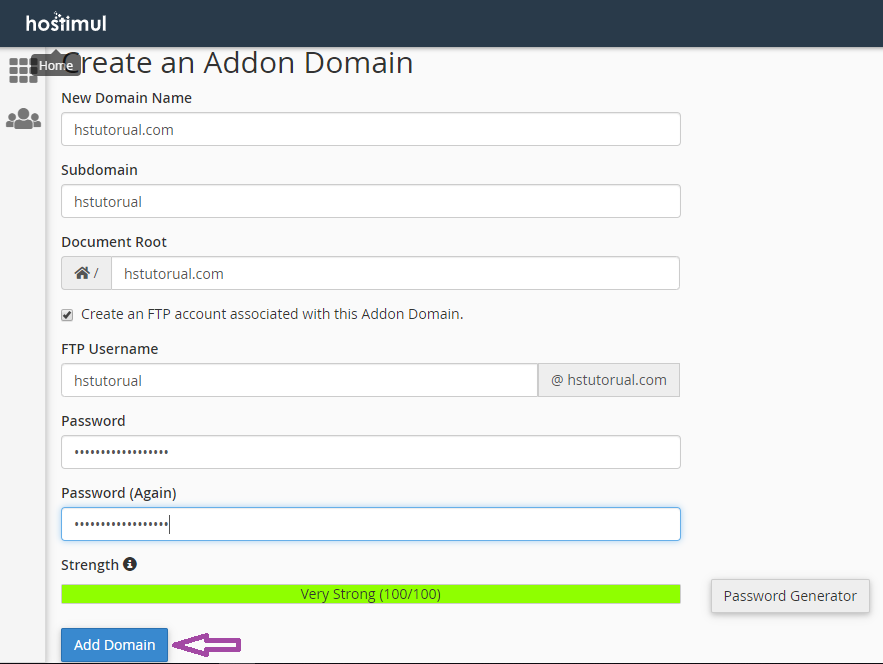Open Home via the sidebar grid icon
Viewport: 883px width, 664px height.
21,71
